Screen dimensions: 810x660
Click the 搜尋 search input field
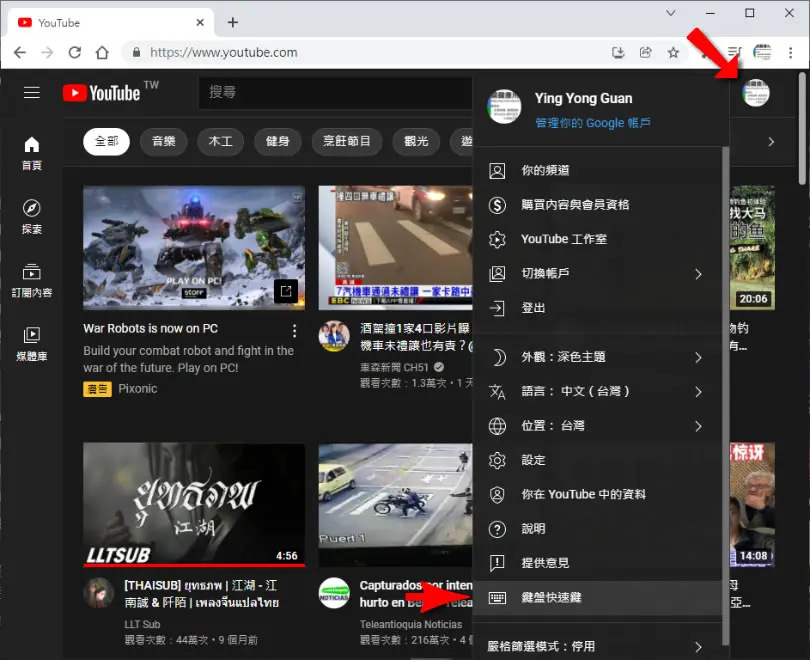[x=335, y=92]
